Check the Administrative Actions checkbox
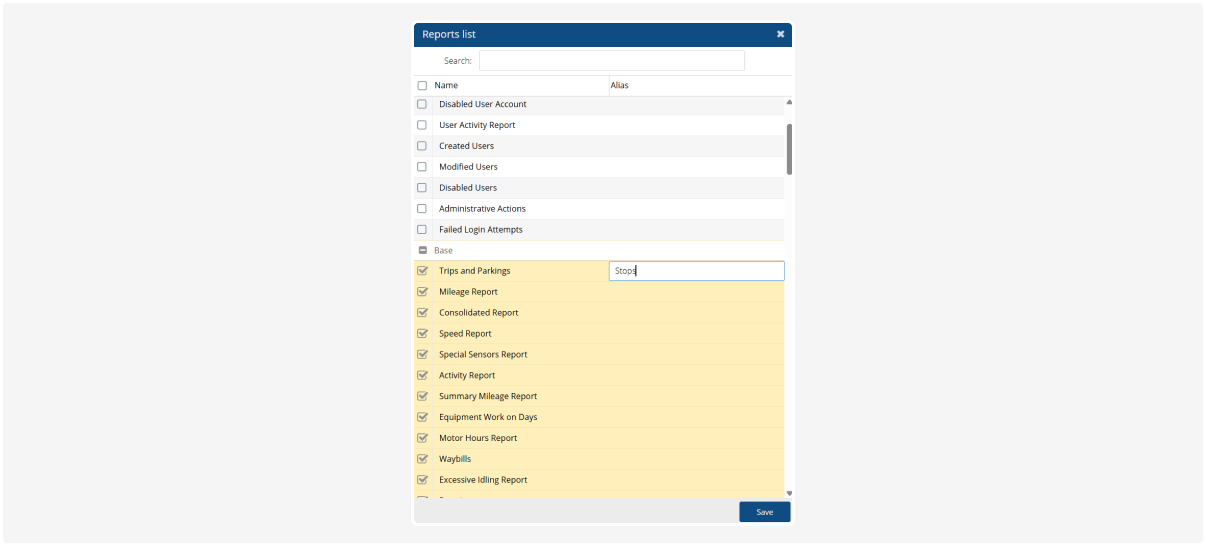The image size is (1206, 546). 422,209
